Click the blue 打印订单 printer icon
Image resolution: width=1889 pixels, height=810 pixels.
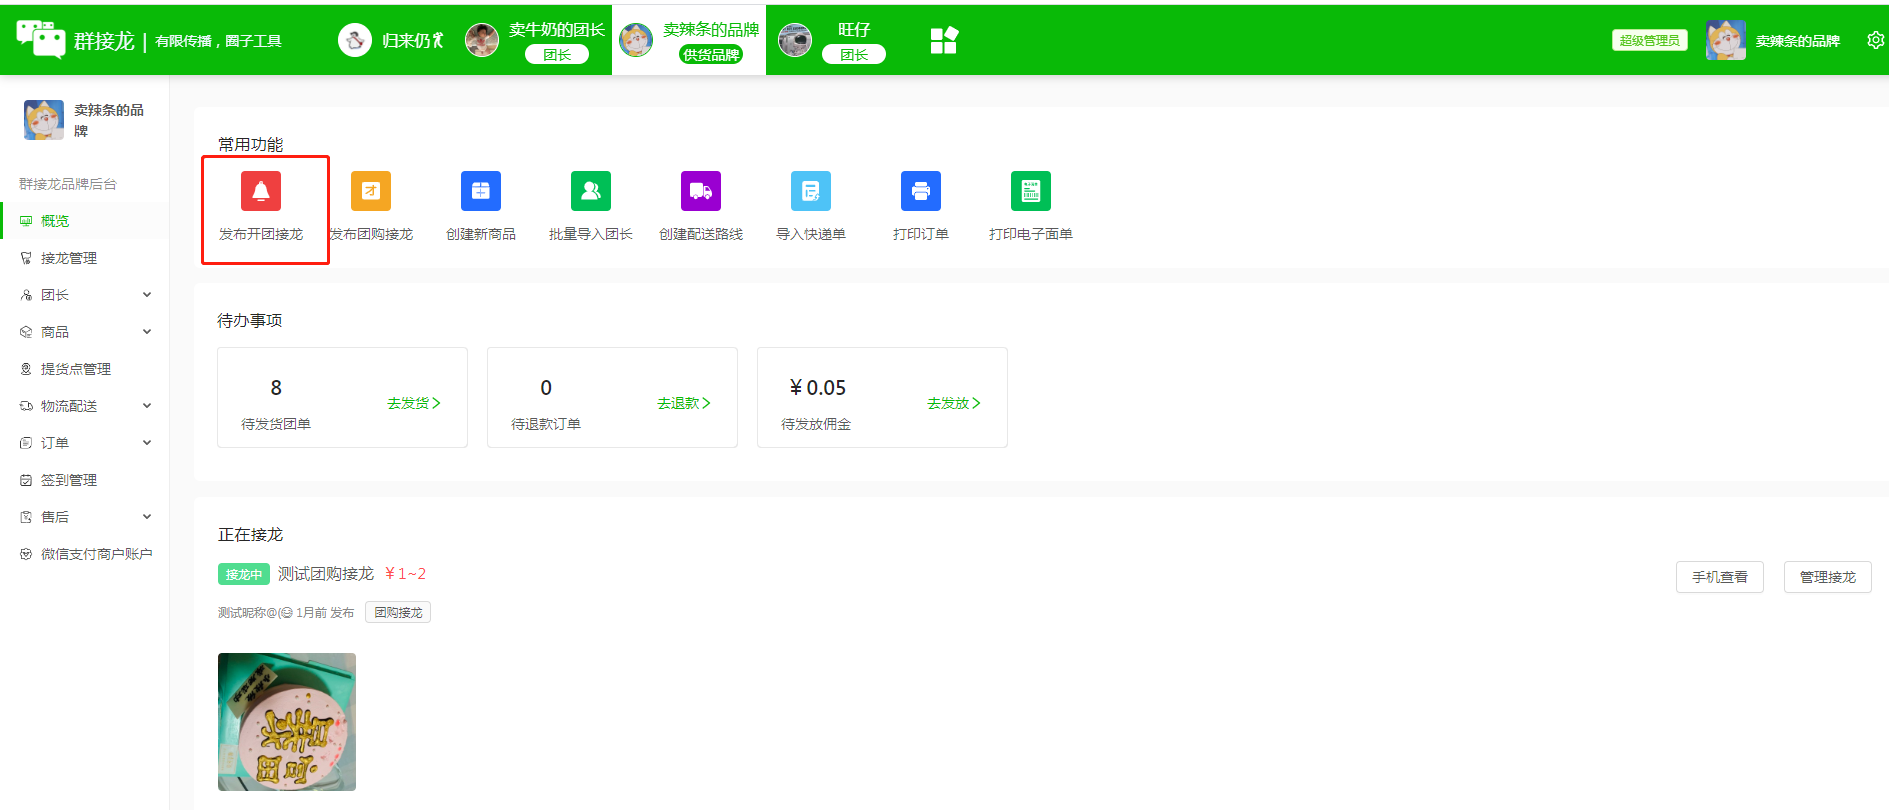(921, 191)
